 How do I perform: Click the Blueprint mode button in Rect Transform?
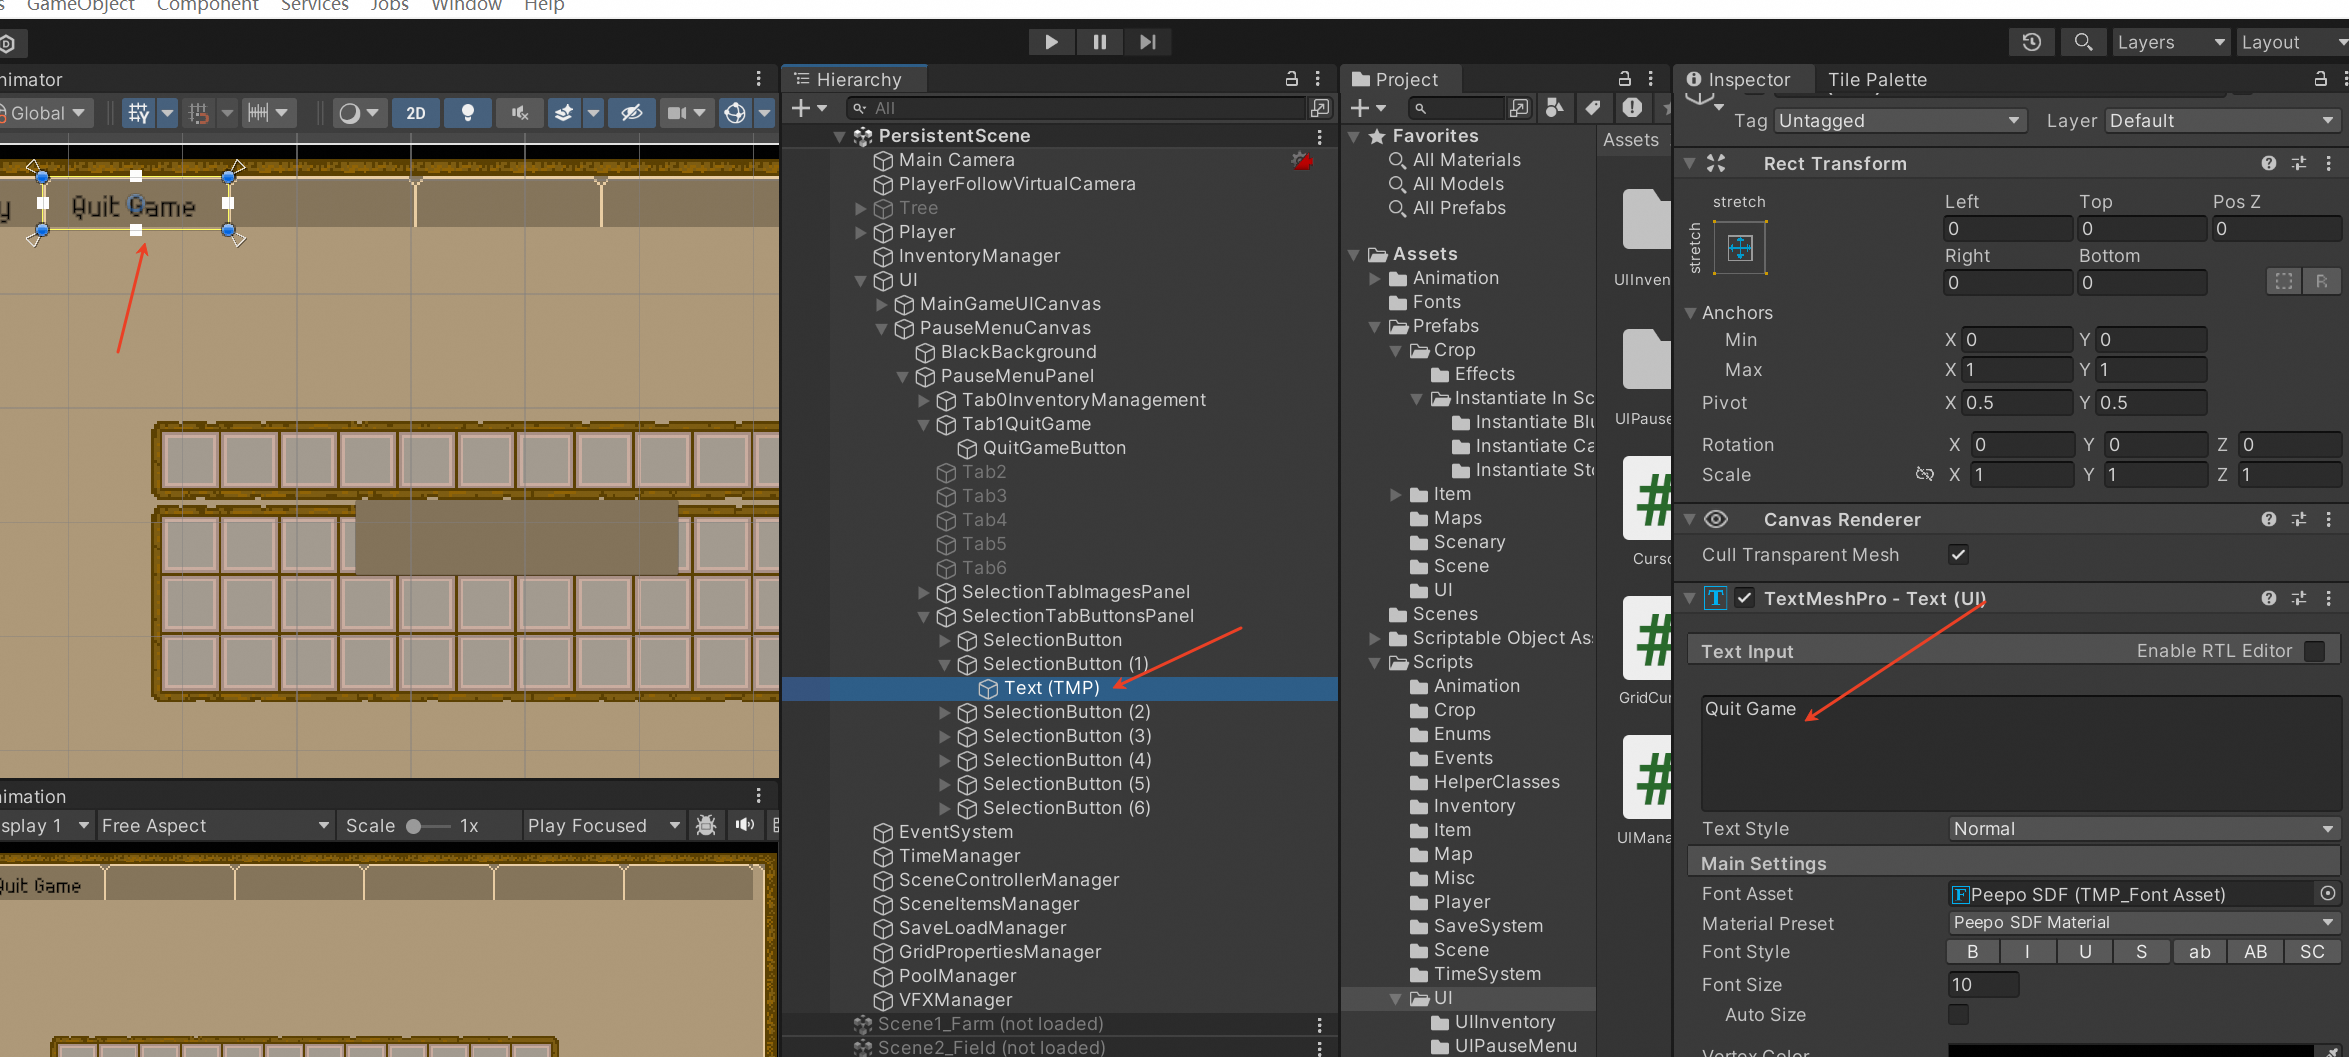(x=2284, y=282)
